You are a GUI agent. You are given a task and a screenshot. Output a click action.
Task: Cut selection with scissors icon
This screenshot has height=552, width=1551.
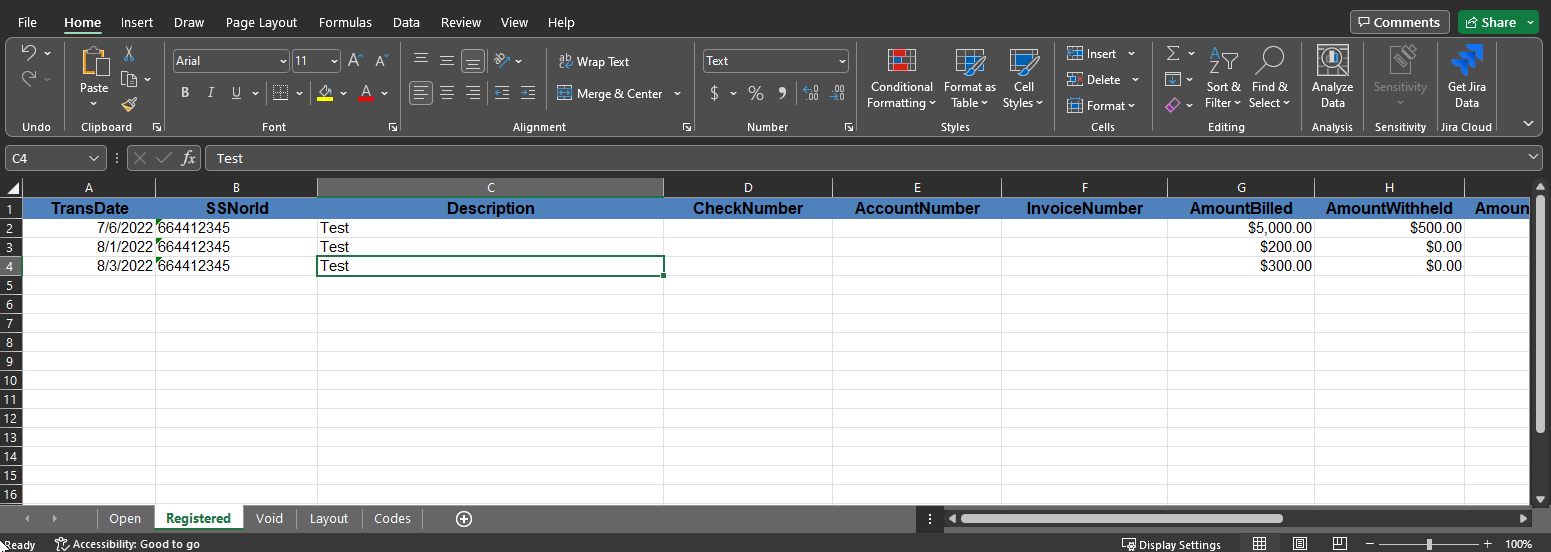(x=129, y=54)
